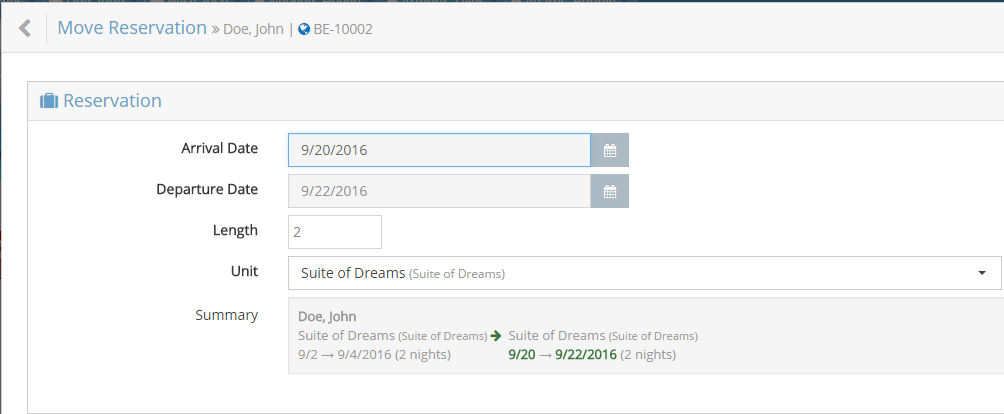Click the Unit field label
Image resolution: width=1004 pixels, height=414 pixels.
pos(244,271)
